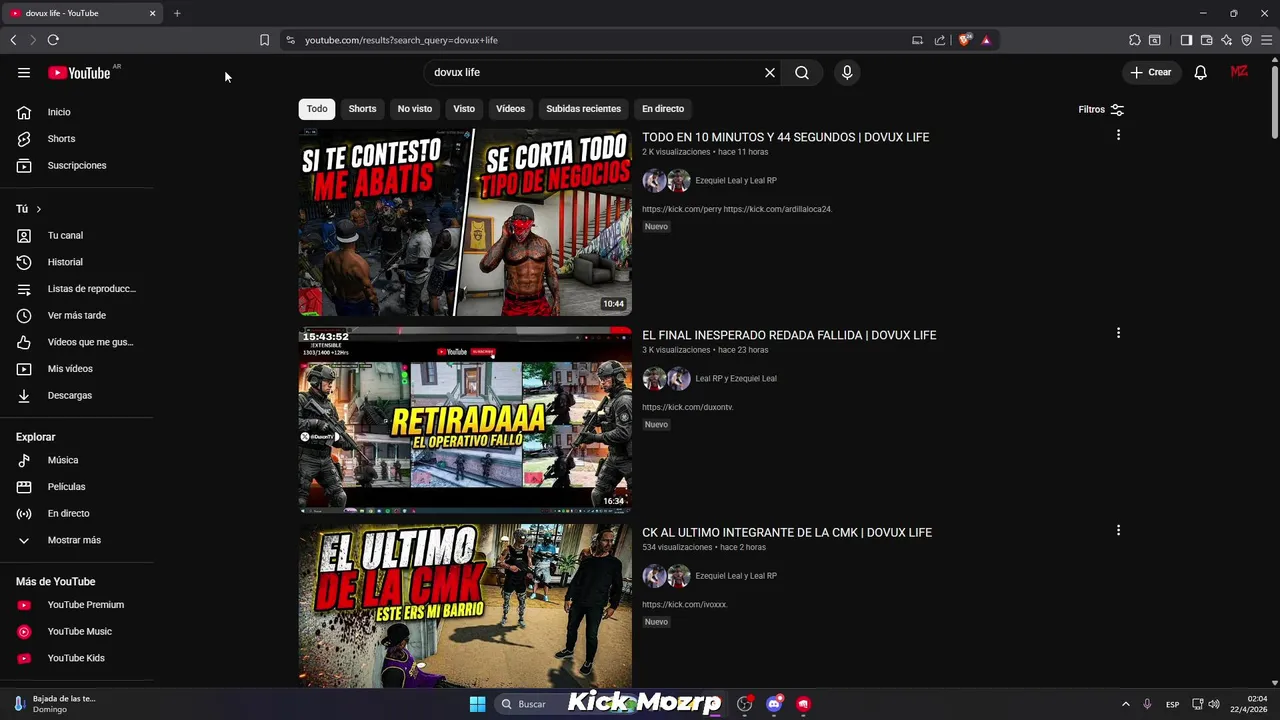Image resolution: width=1280 pixels, height=720 pixels.
Task: Open more options for EL FINAL INESPERADO video
Action: [1118, 333]
